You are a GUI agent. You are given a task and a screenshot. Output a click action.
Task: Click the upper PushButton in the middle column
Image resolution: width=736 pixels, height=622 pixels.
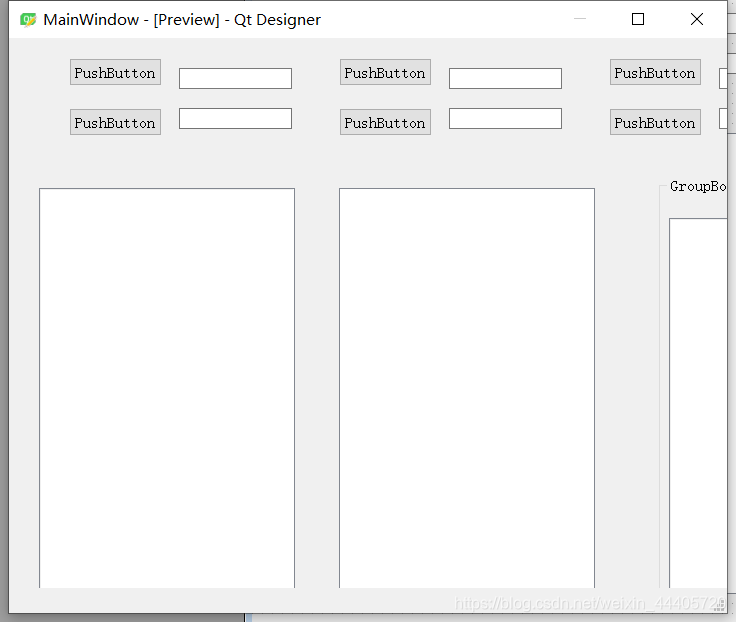[x=385, y=72]
